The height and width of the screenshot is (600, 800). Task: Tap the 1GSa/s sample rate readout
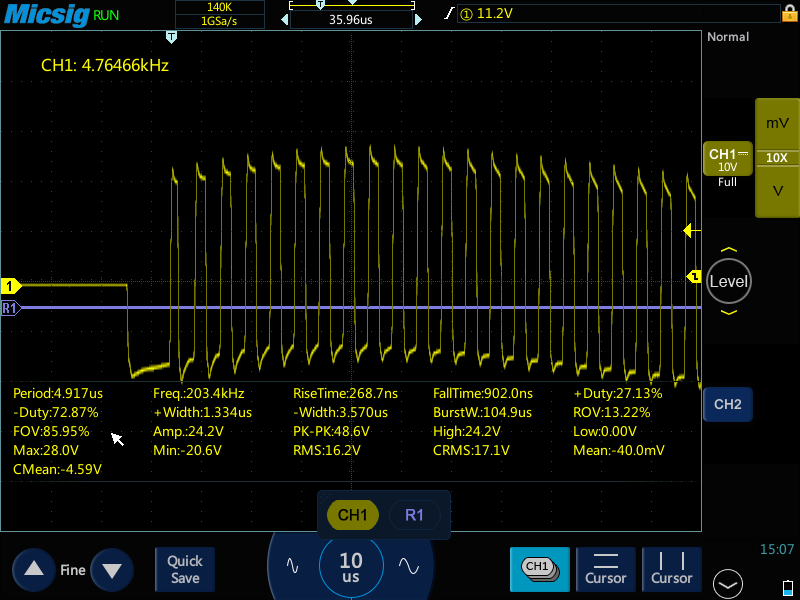click(220, 21)
